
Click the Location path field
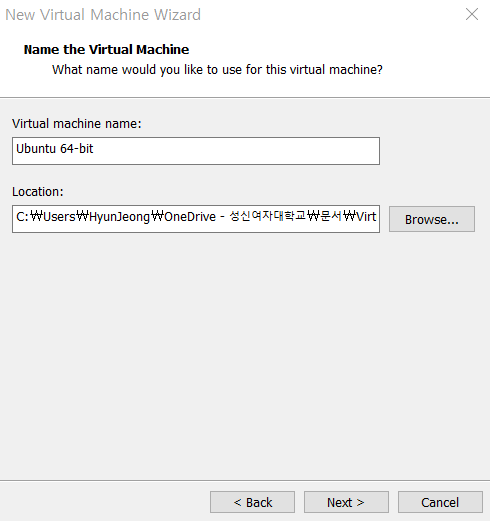(x=196, y=219)
